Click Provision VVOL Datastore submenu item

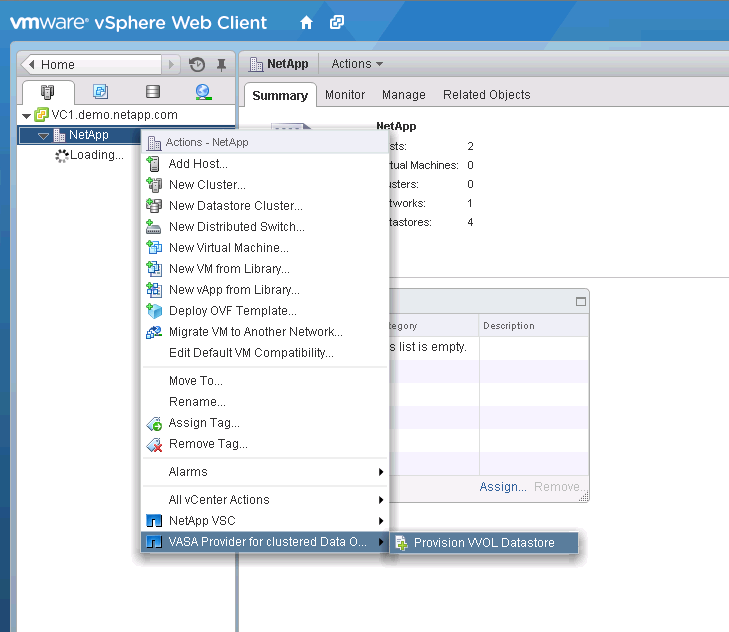tap(484, 543)
